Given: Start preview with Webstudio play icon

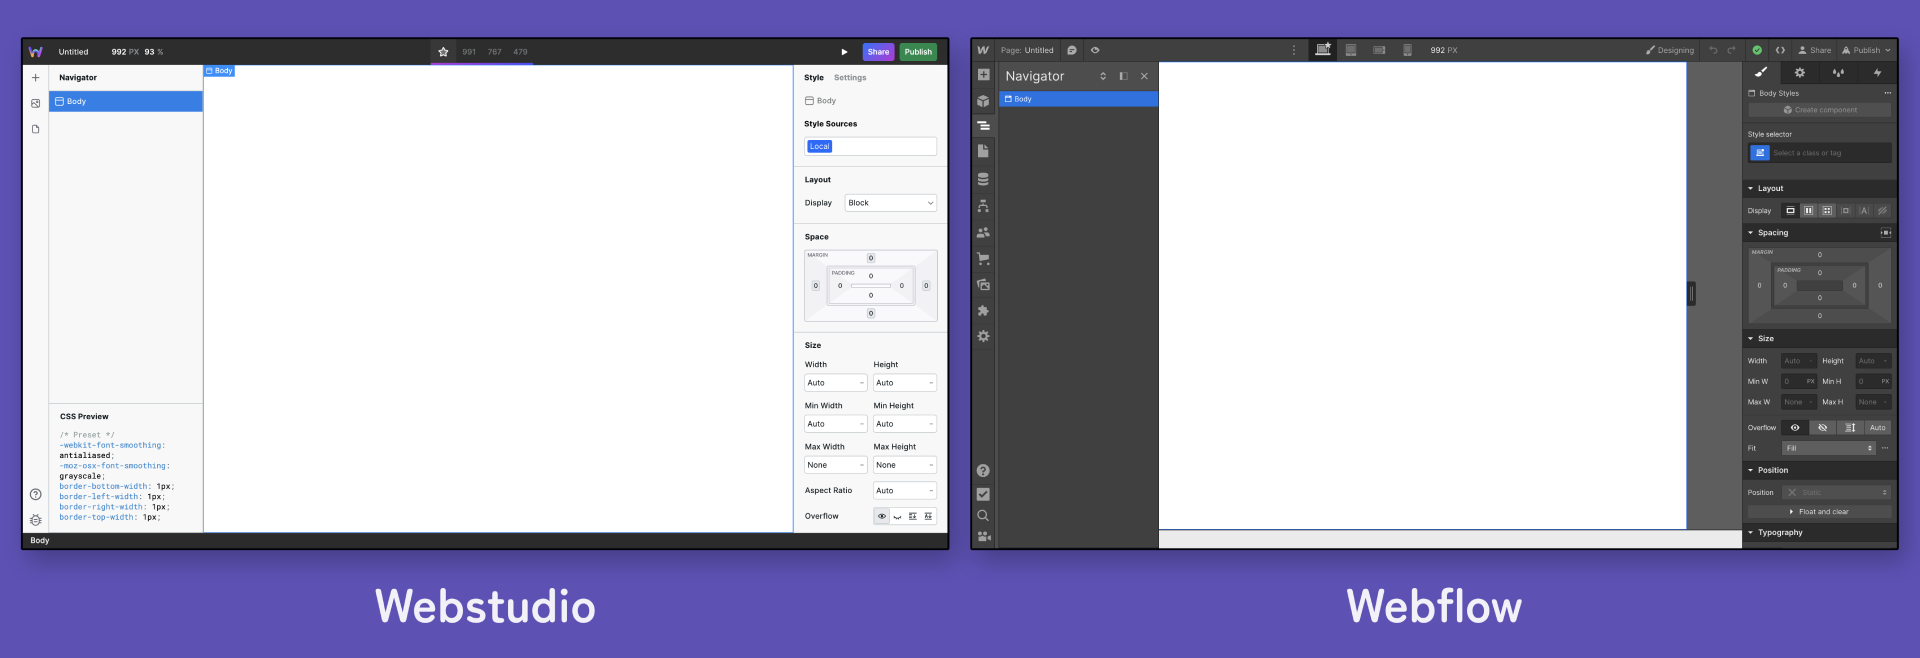Looking at the screenshot, I should tap(844, 52).
